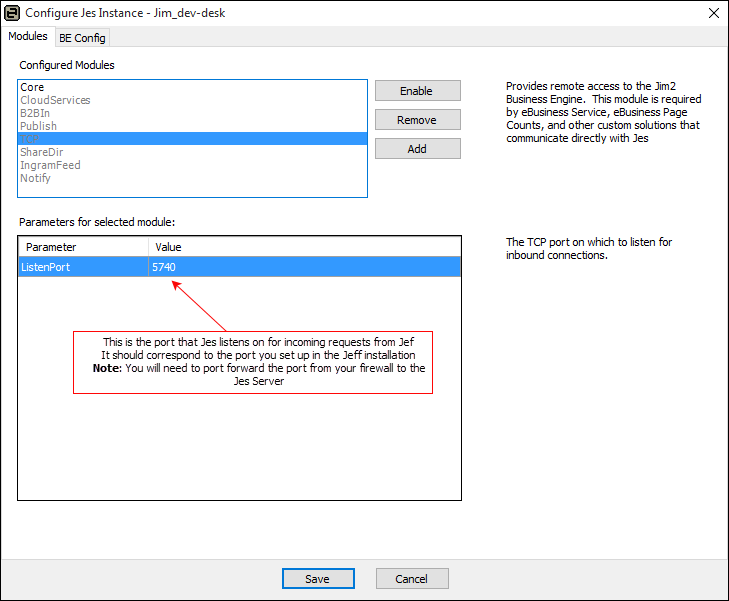Image resolution: width=729 pixels, height=601 pixels.
Task: Click the 5740 value cell
Action: 305,267
